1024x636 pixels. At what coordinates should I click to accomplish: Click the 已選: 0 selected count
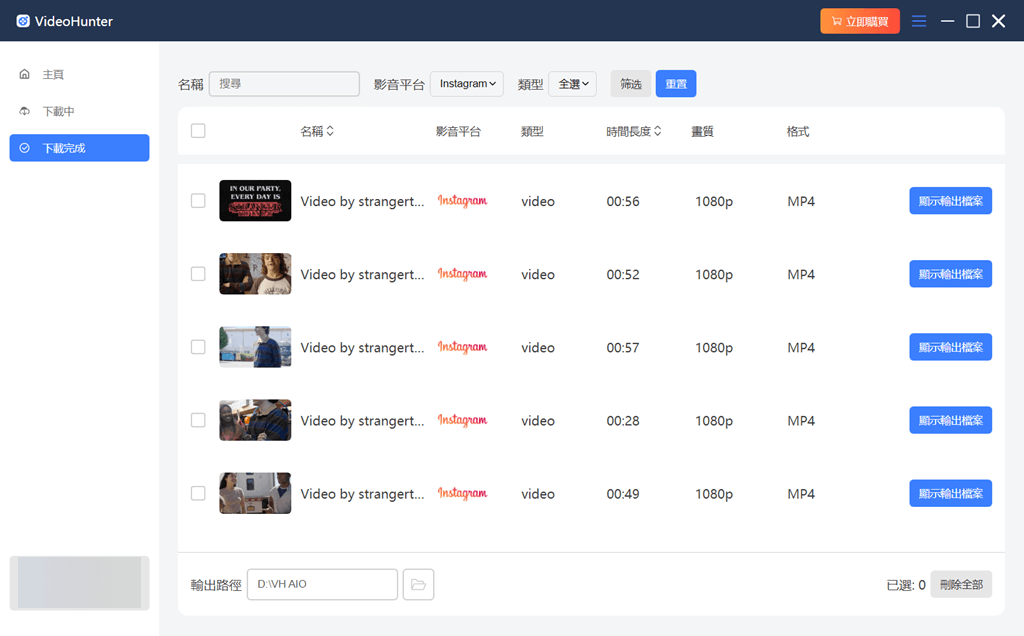click(x=906, y=585)
